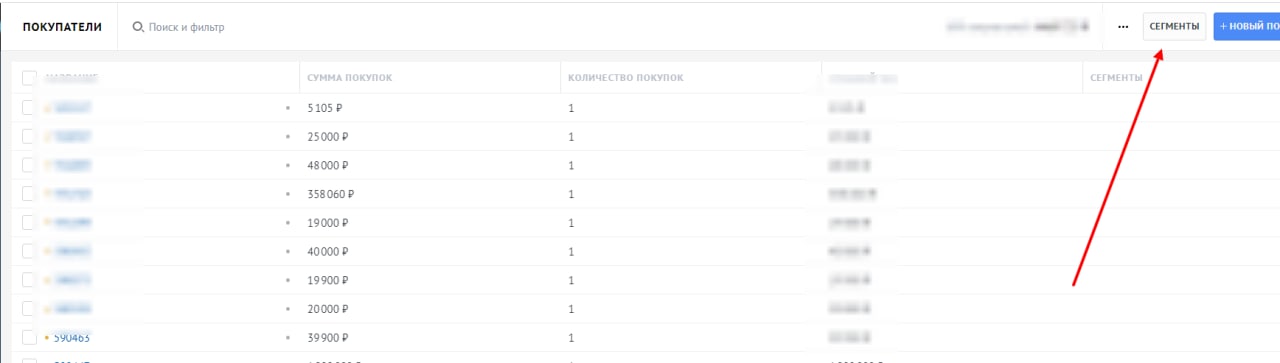Open customer link 590463
This screenshot has height=363, width=1280.
click(x=72, y=338)
